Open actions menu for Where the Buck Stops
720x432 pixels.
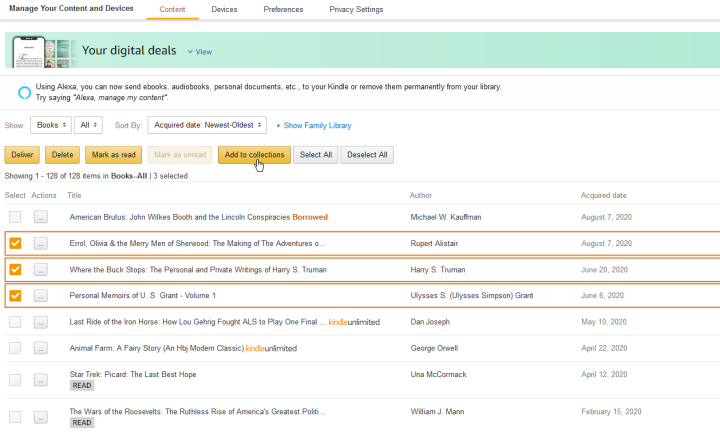pyautogui.click(x=40, y=269)
